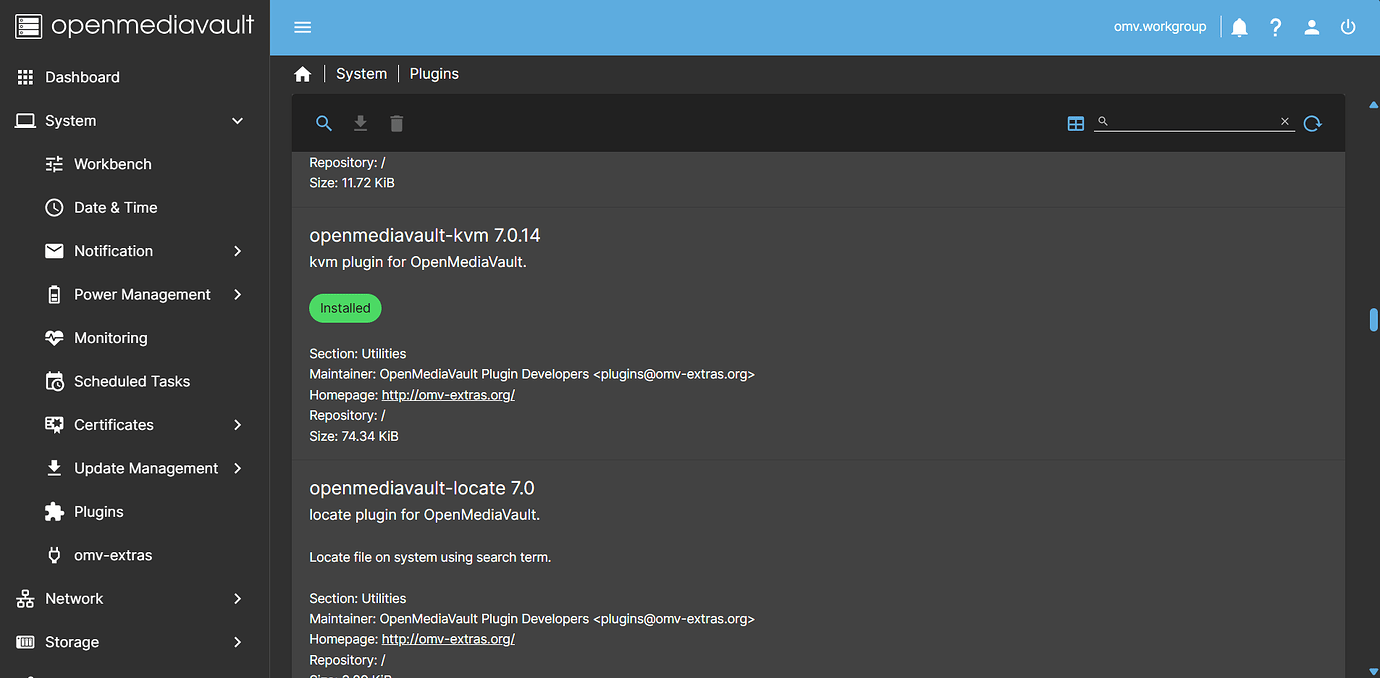The height and width of the screenshot is (678, 1380).
Task: Open the omv-extras.org homepage link
Action: [447, 394]
